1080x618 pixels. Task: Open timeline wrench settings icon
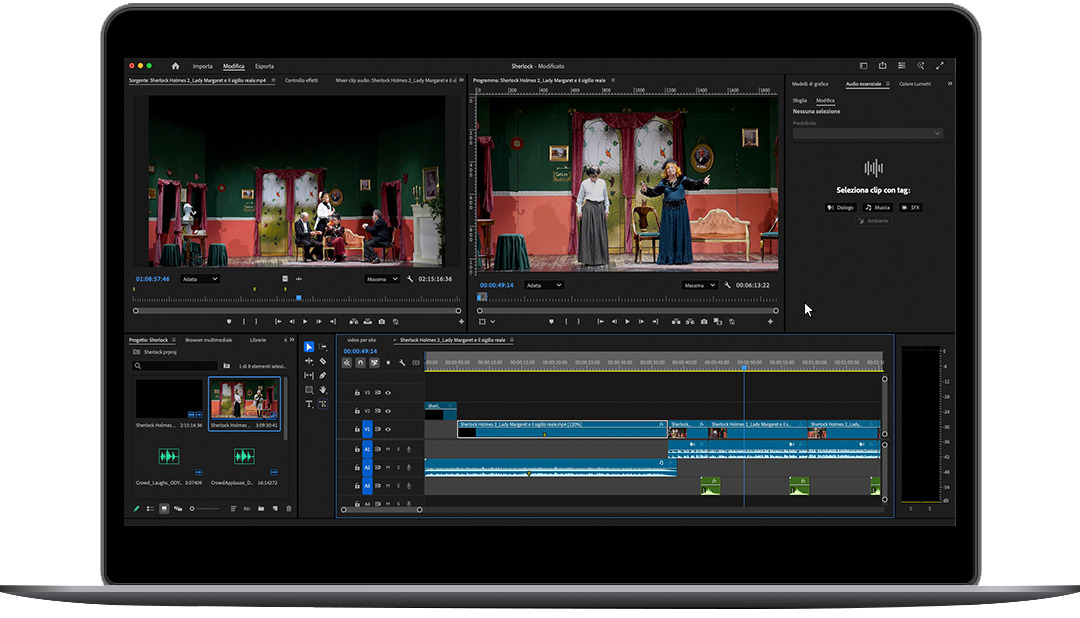[402, 362]
